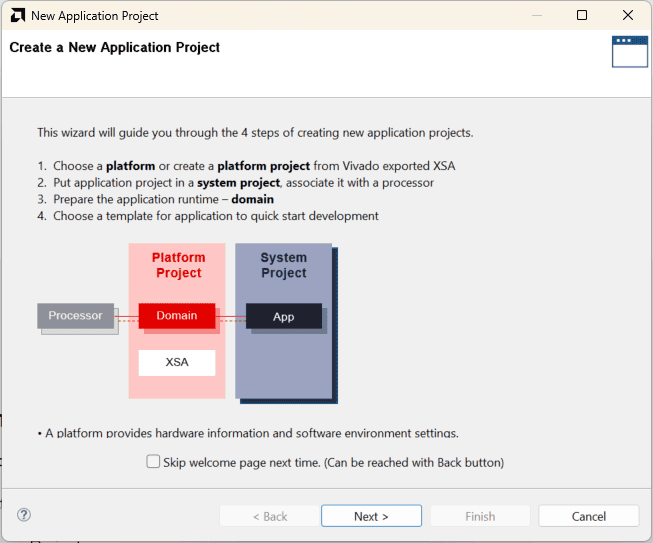Click the AMD logo in title bar
Viewport: 653px width, 543px height.
[x=17, y=15]
